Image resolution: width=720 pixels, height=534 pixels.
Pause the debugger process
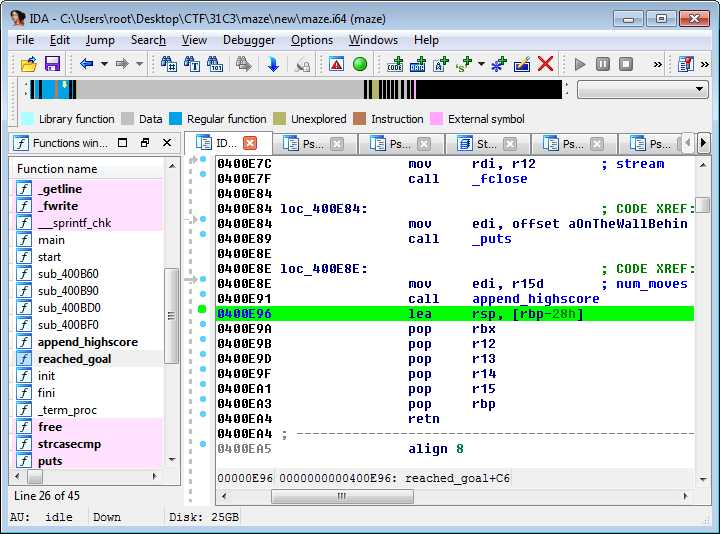click(x=603, y=64)
